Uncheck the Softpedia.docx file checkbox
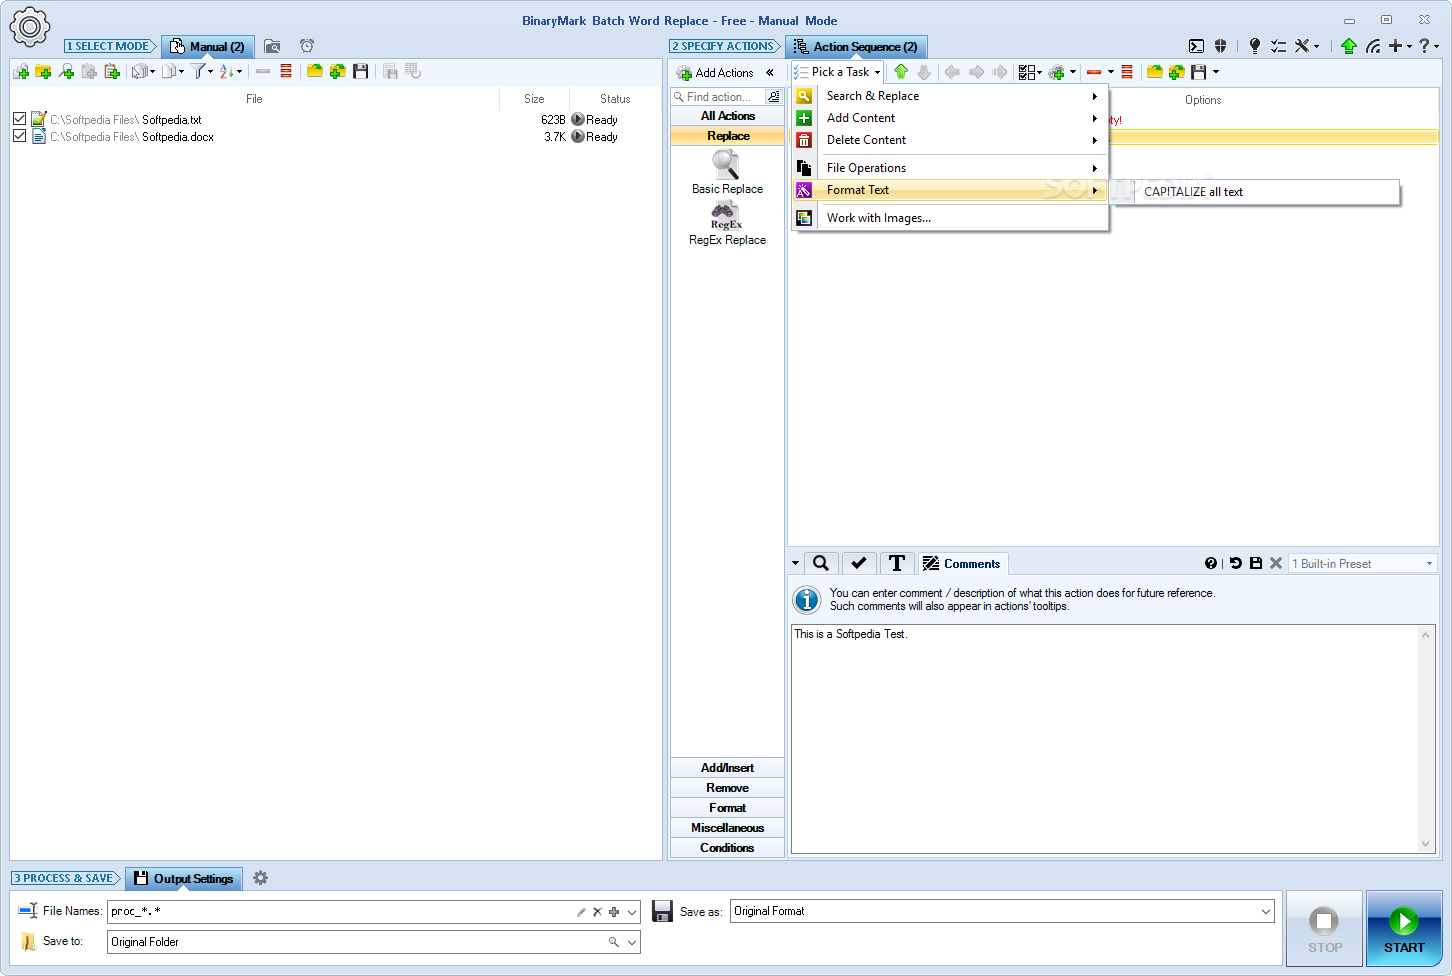 pos(19,136)
